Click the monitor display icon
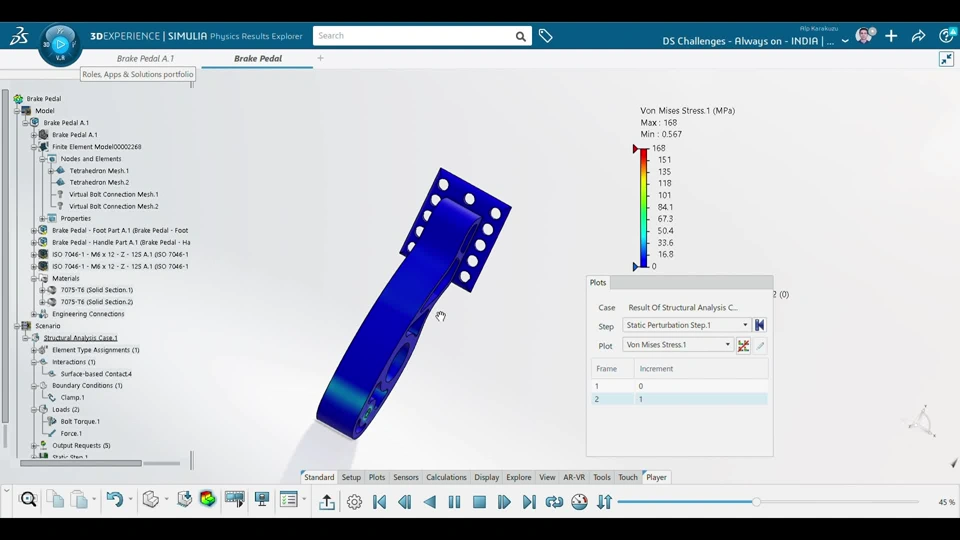 [x=262, y=500]
